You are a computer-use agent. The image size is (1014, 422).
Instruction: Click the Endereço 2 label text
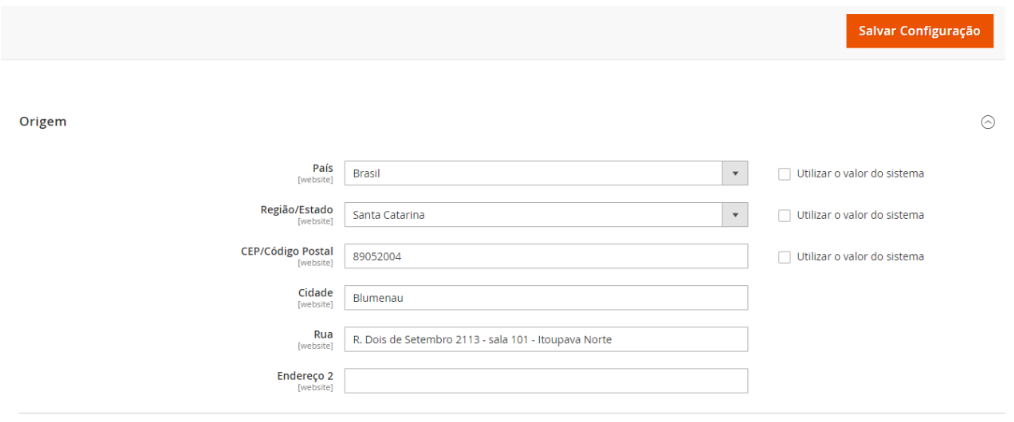pyautogui.click(x=304, y=376)
